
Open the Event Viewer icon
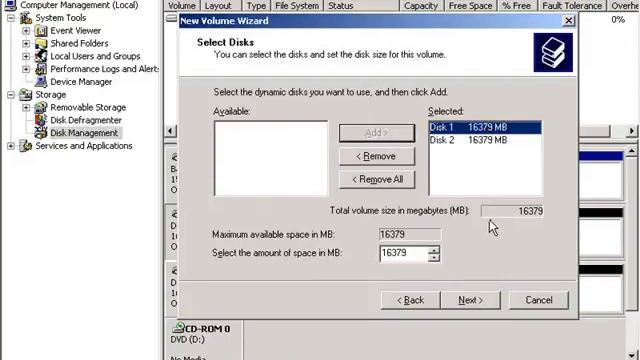(x=41, y=31)
